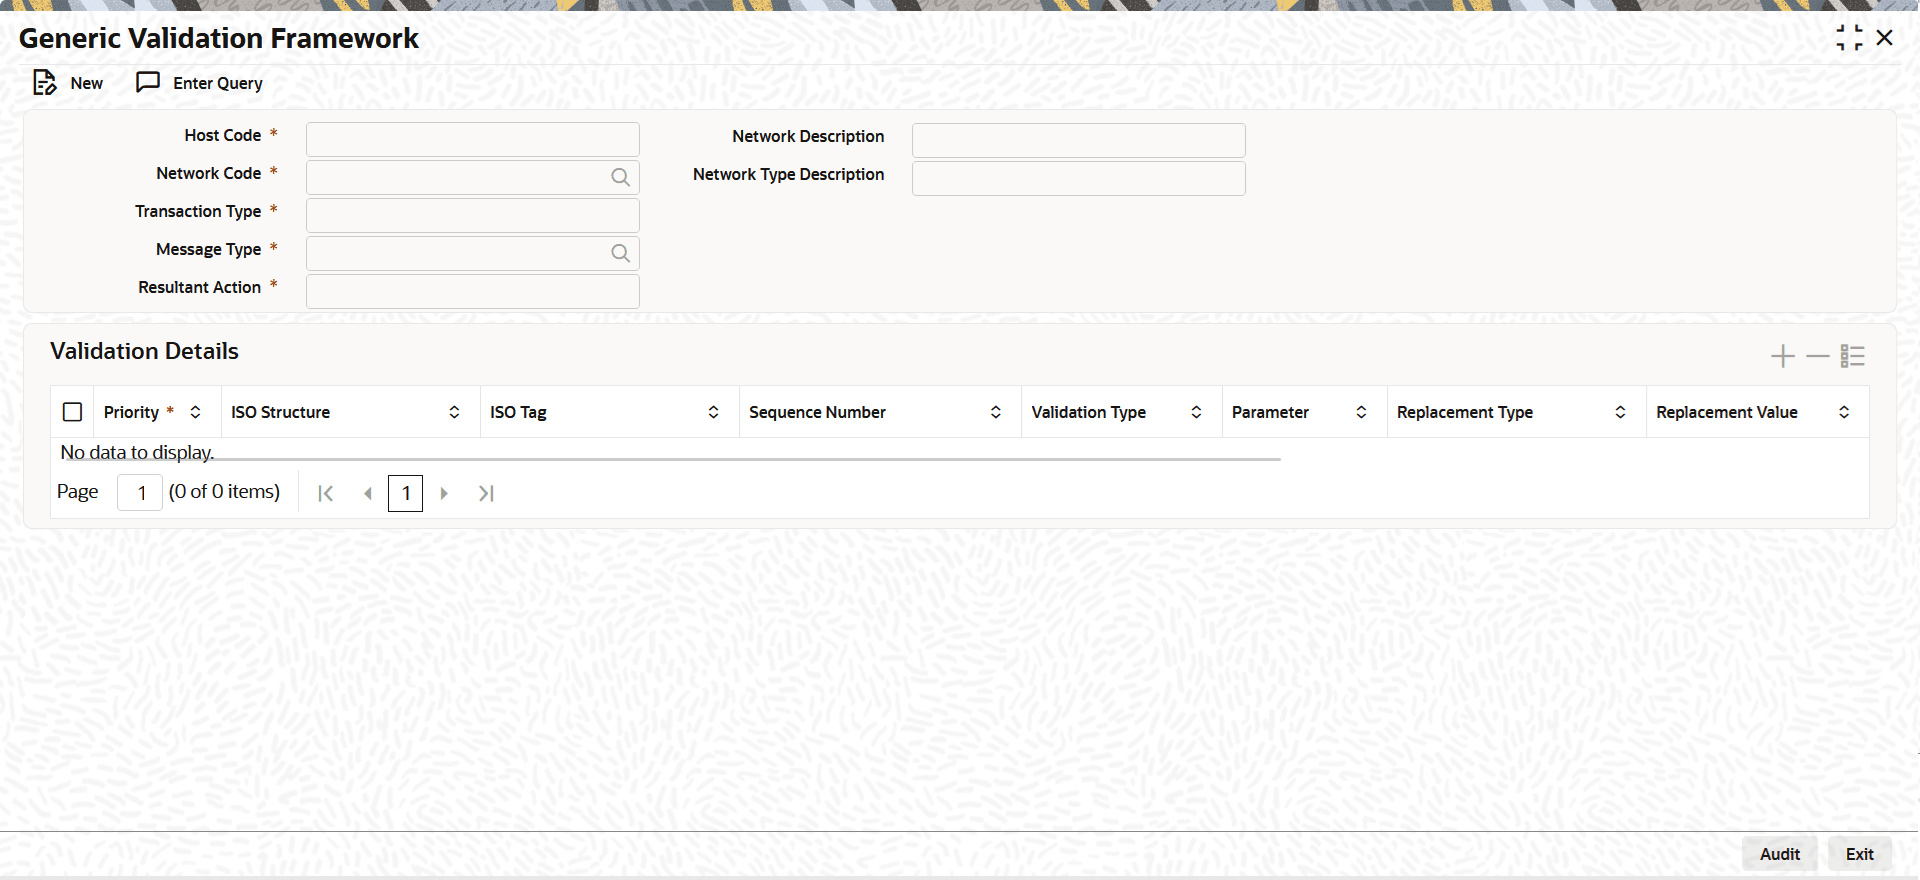Sort by ISO Tag column arrows
Viewport: 1920px width, 880px height.
point(713,412)
